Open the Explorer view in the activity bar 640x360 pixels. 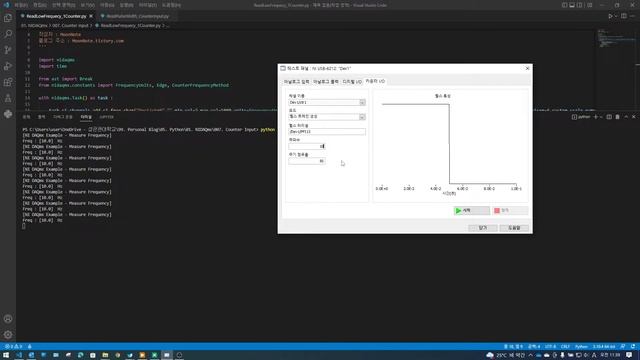tap(8, 18)
